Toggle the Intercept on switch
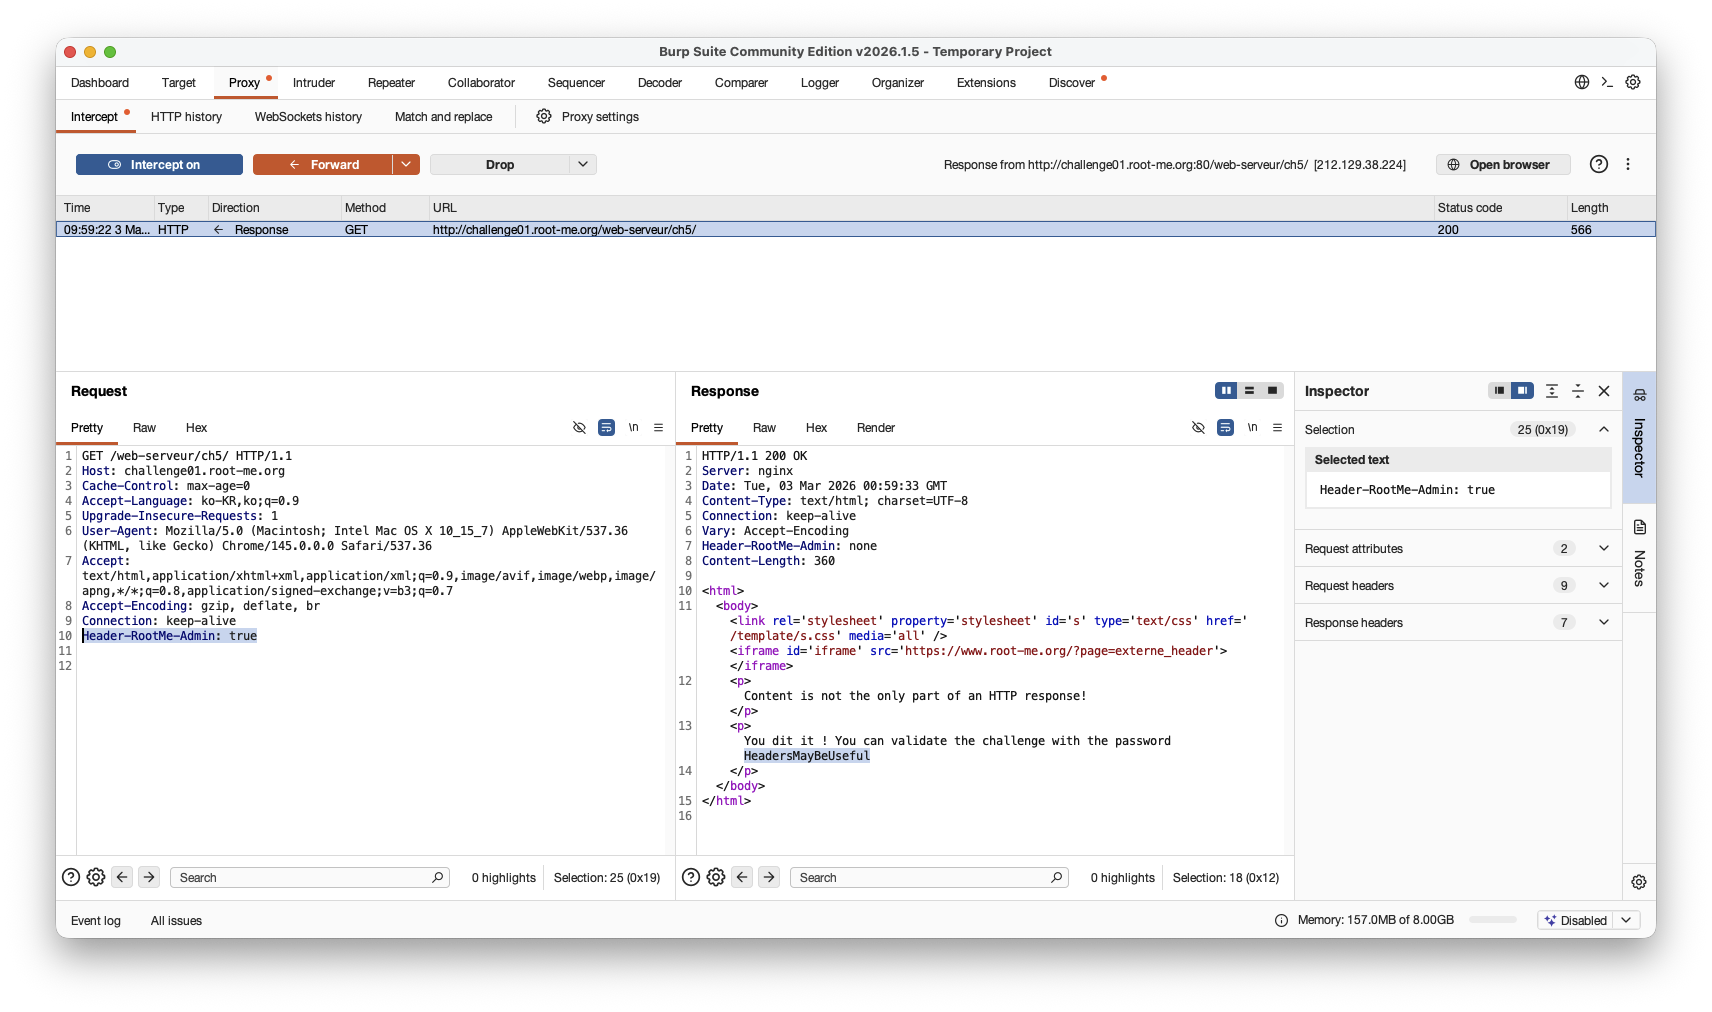 pyautogui.click(x=159, y=164)
